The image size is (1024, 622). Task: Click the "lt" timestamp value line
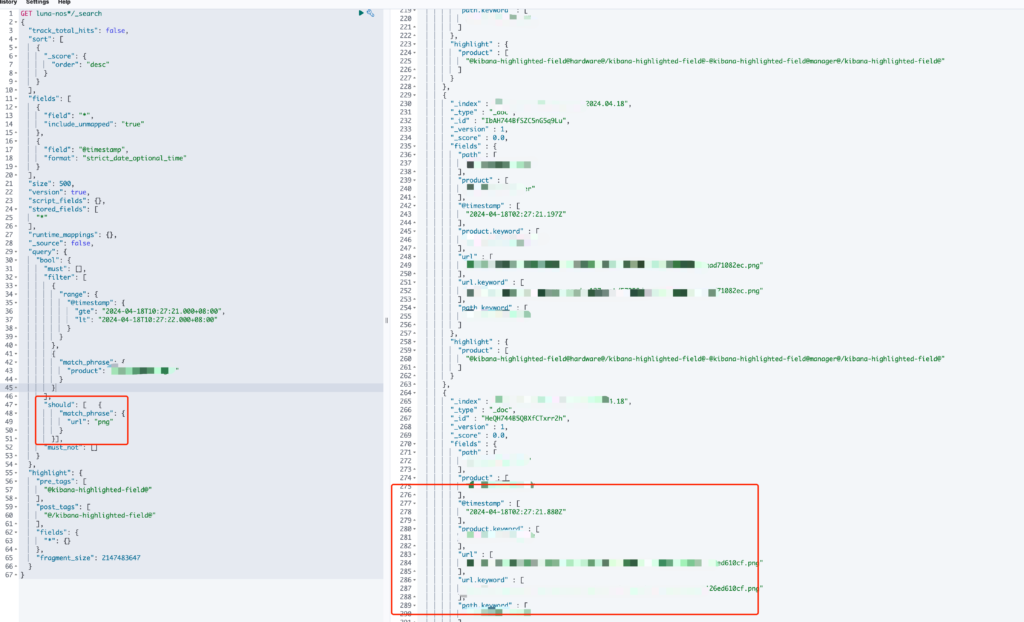pyautogui.click(x=146, y=319)
